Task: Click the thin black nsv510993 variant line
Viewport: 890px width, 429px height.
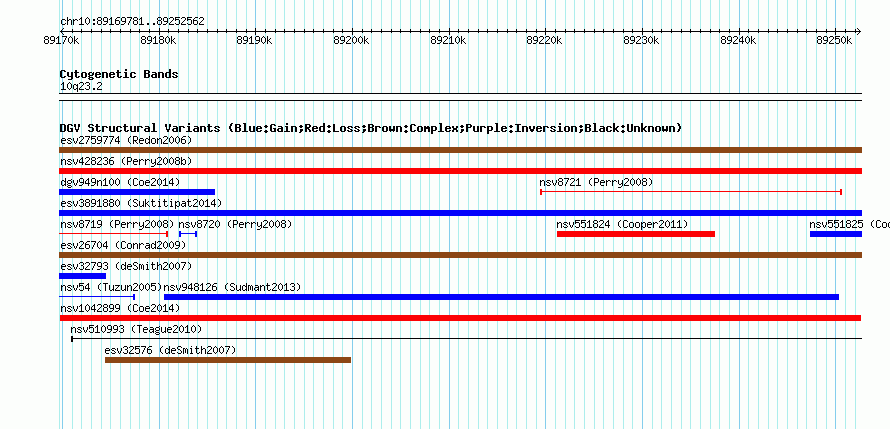Action: (467, 339)
